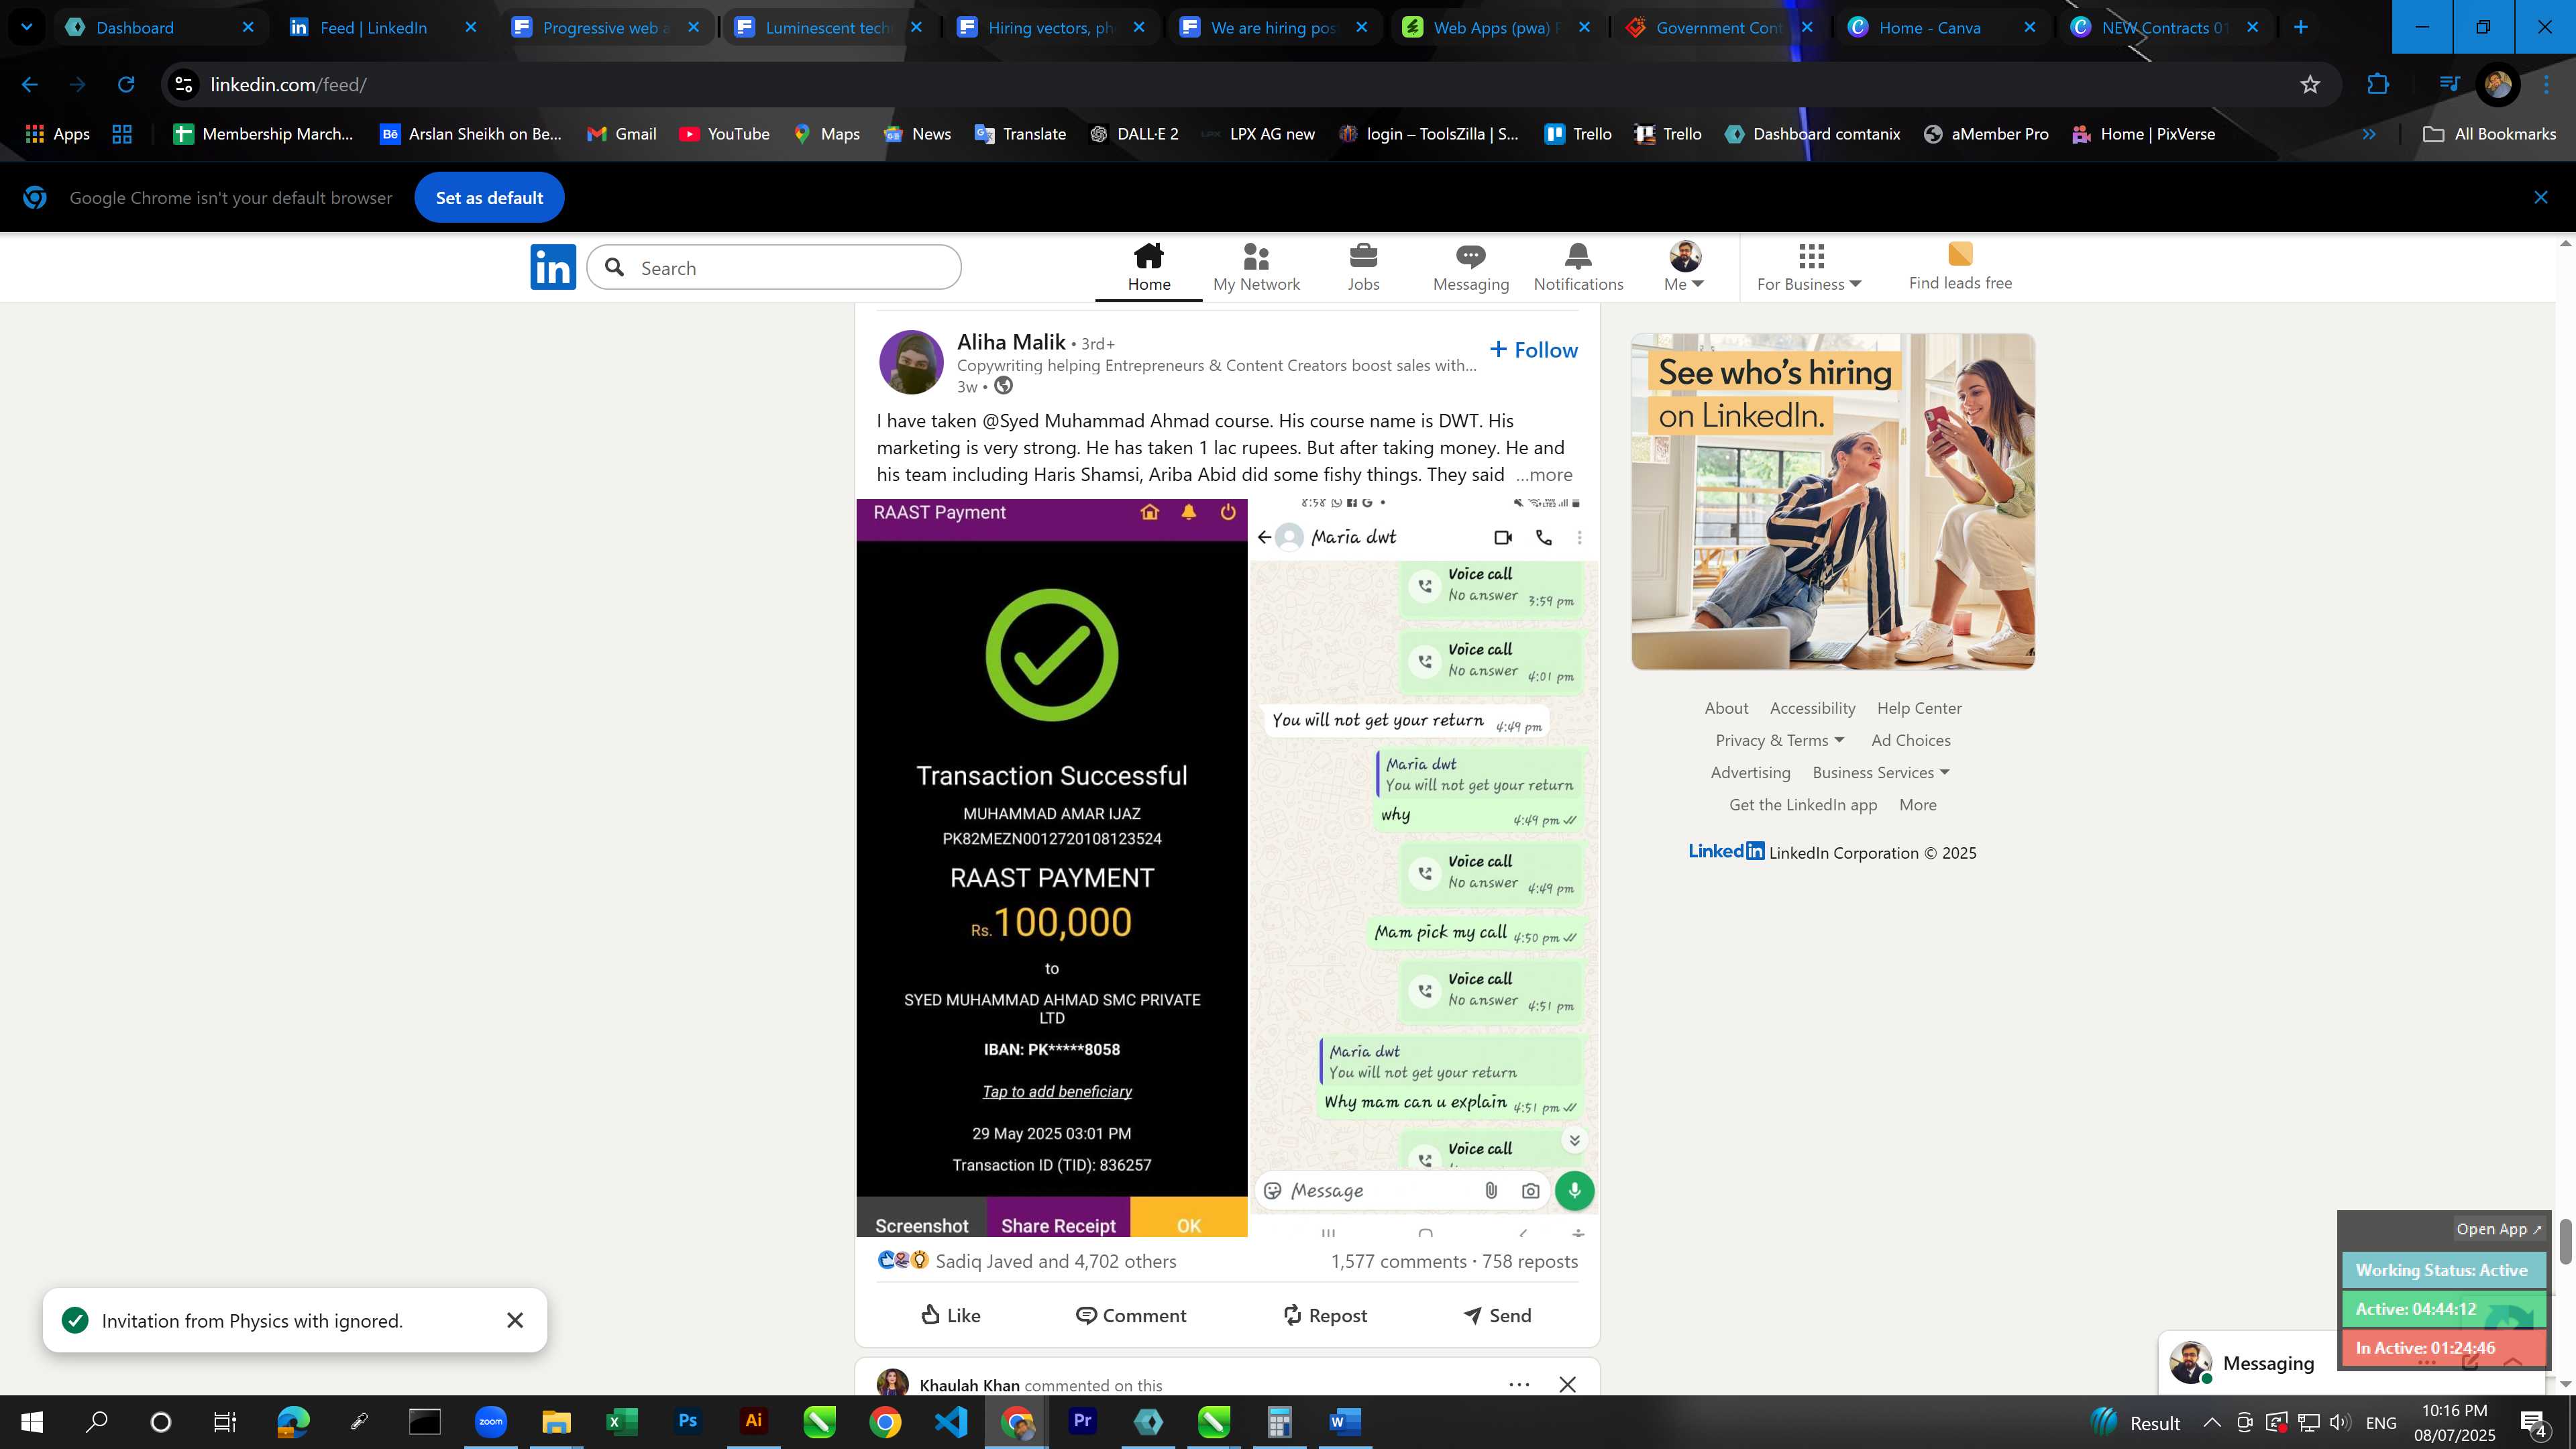Viewport: 2576px width, 1449px height.
Task: Open the Chrome media control icon
Action: (2449, 85)
